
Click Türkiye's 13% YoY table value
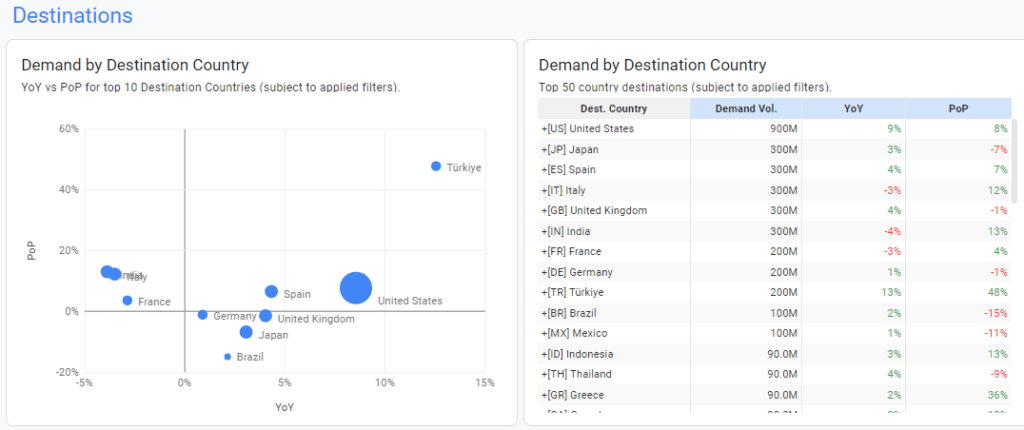click(x=893, y=292)
